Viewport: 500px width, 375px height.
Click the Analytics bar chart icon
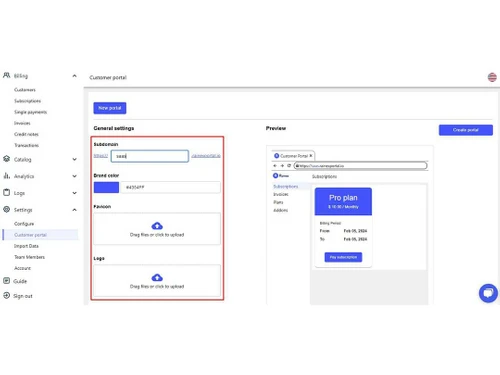point(6,175)
